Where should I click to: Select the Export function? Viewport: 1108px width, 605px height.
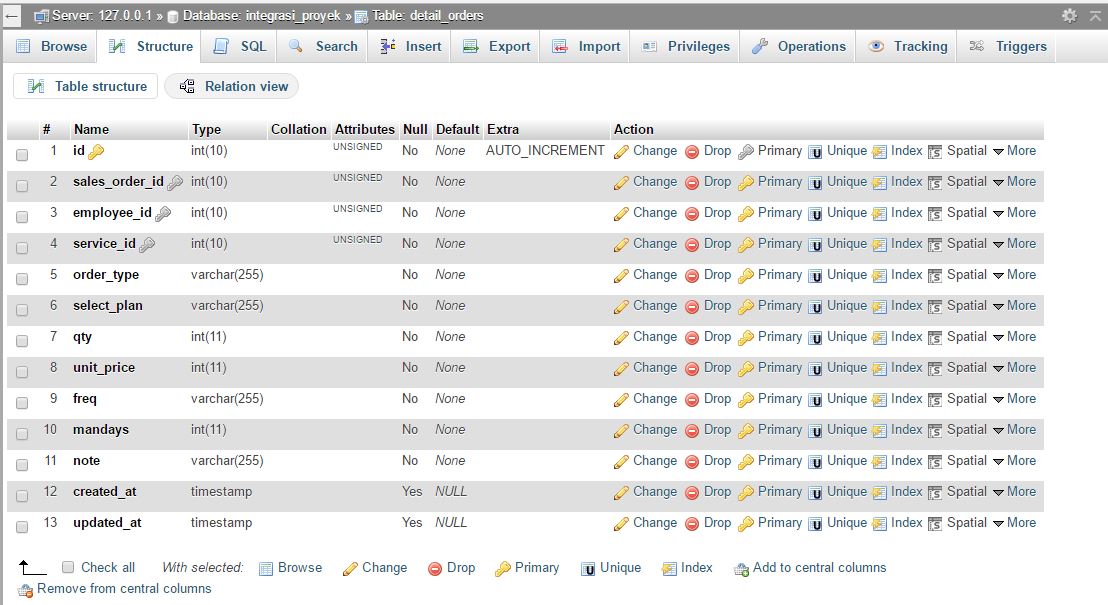click(505, 45)
